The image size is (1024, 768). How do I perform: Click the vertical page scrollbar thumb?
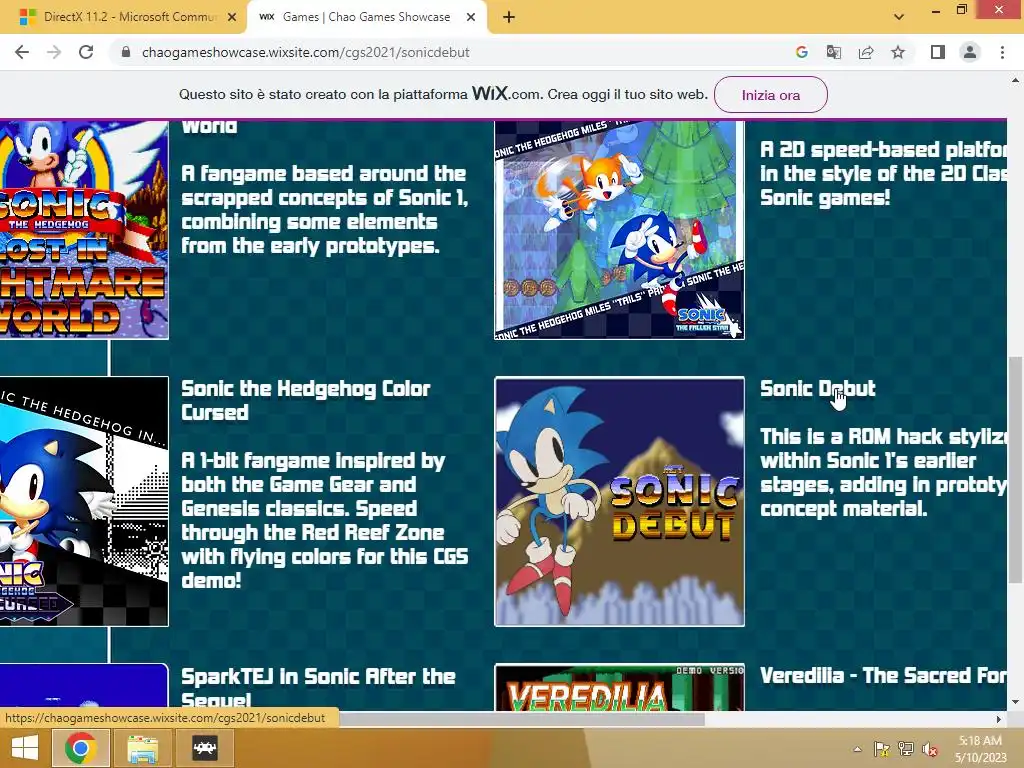coord(1015,469)
